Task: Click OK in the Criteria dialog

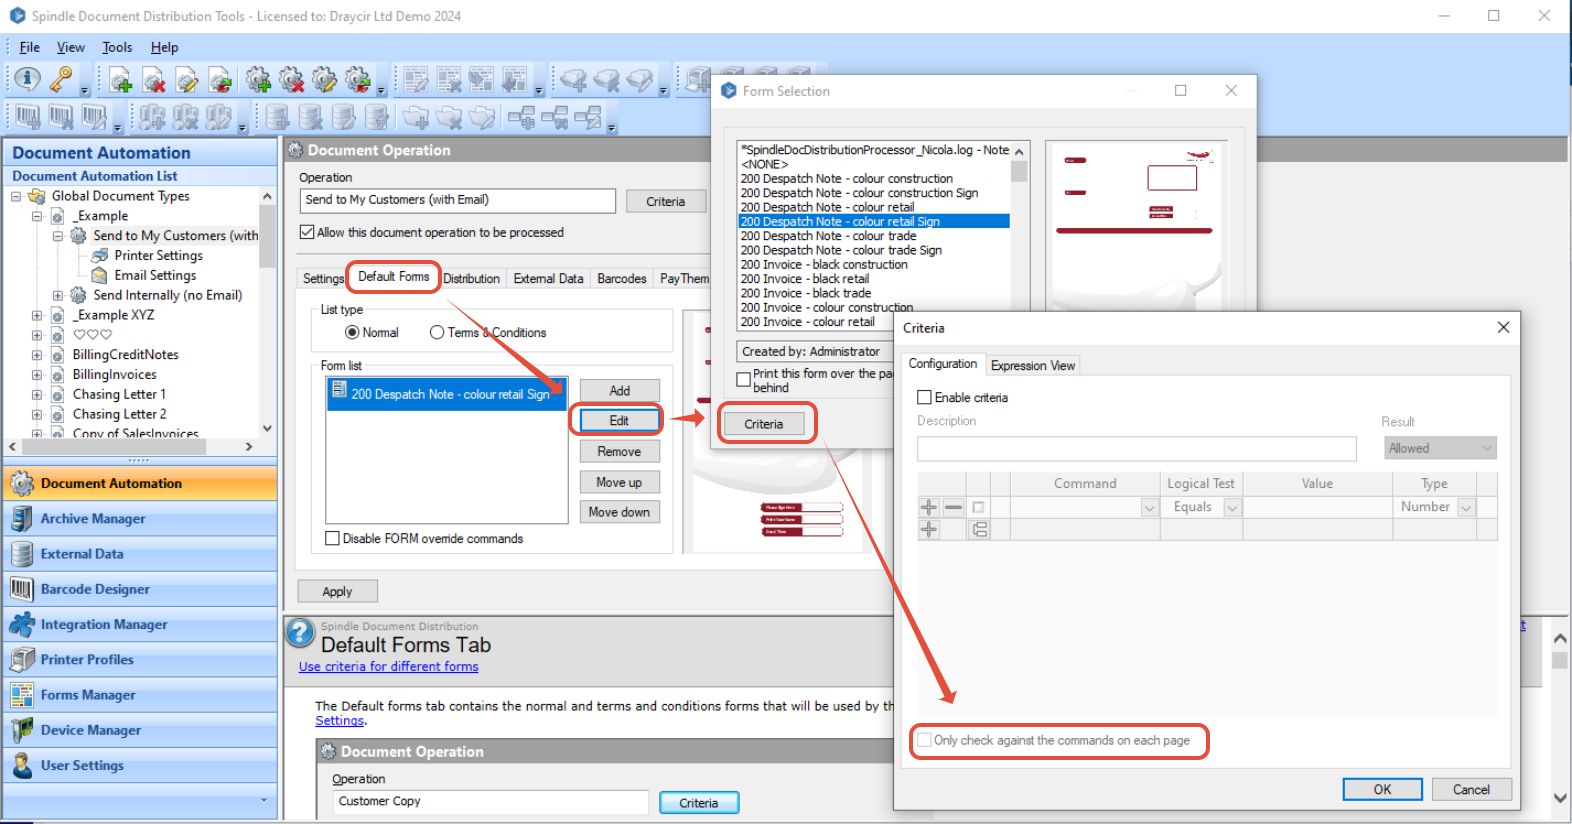Action: tap(1382, 789)
